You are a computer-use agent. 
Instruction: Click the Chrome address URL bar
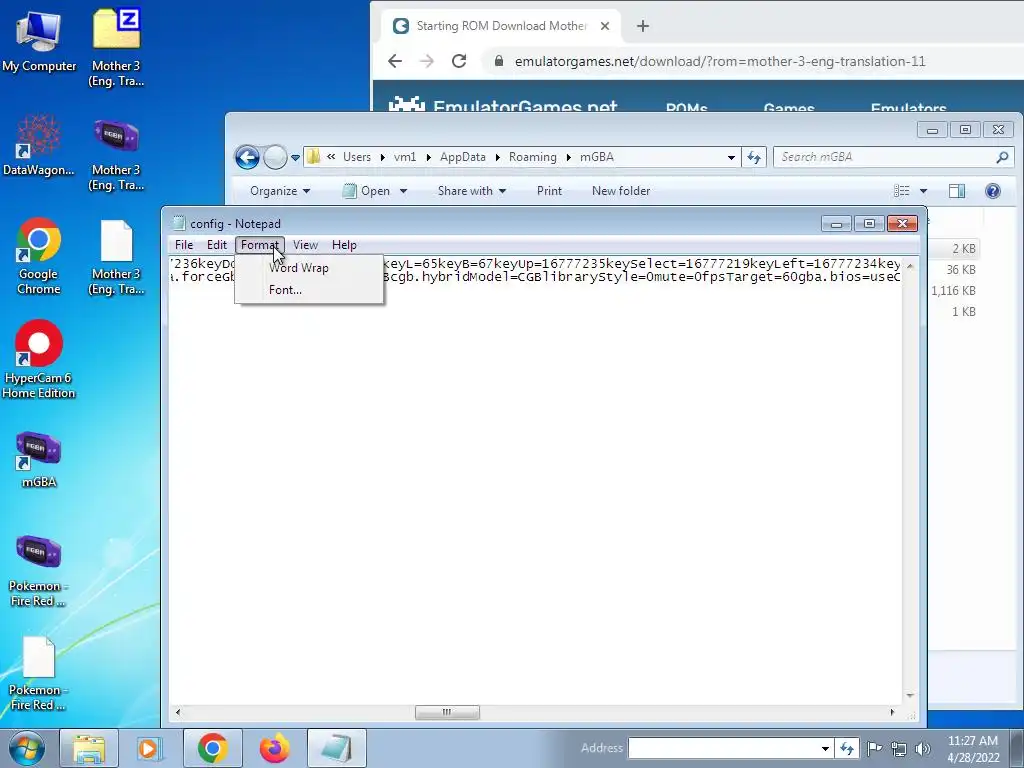[x=720, y=61]
